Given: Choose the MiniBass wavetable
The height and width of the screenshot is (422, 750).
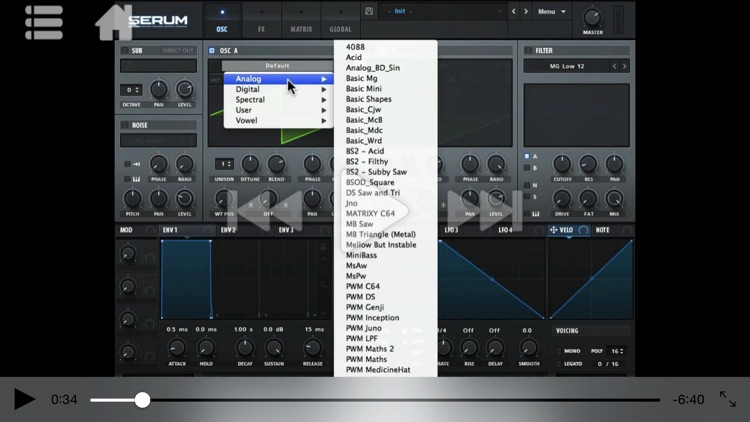Looking at the screenshot, I should pyautogui.click(x=362, y=255).
